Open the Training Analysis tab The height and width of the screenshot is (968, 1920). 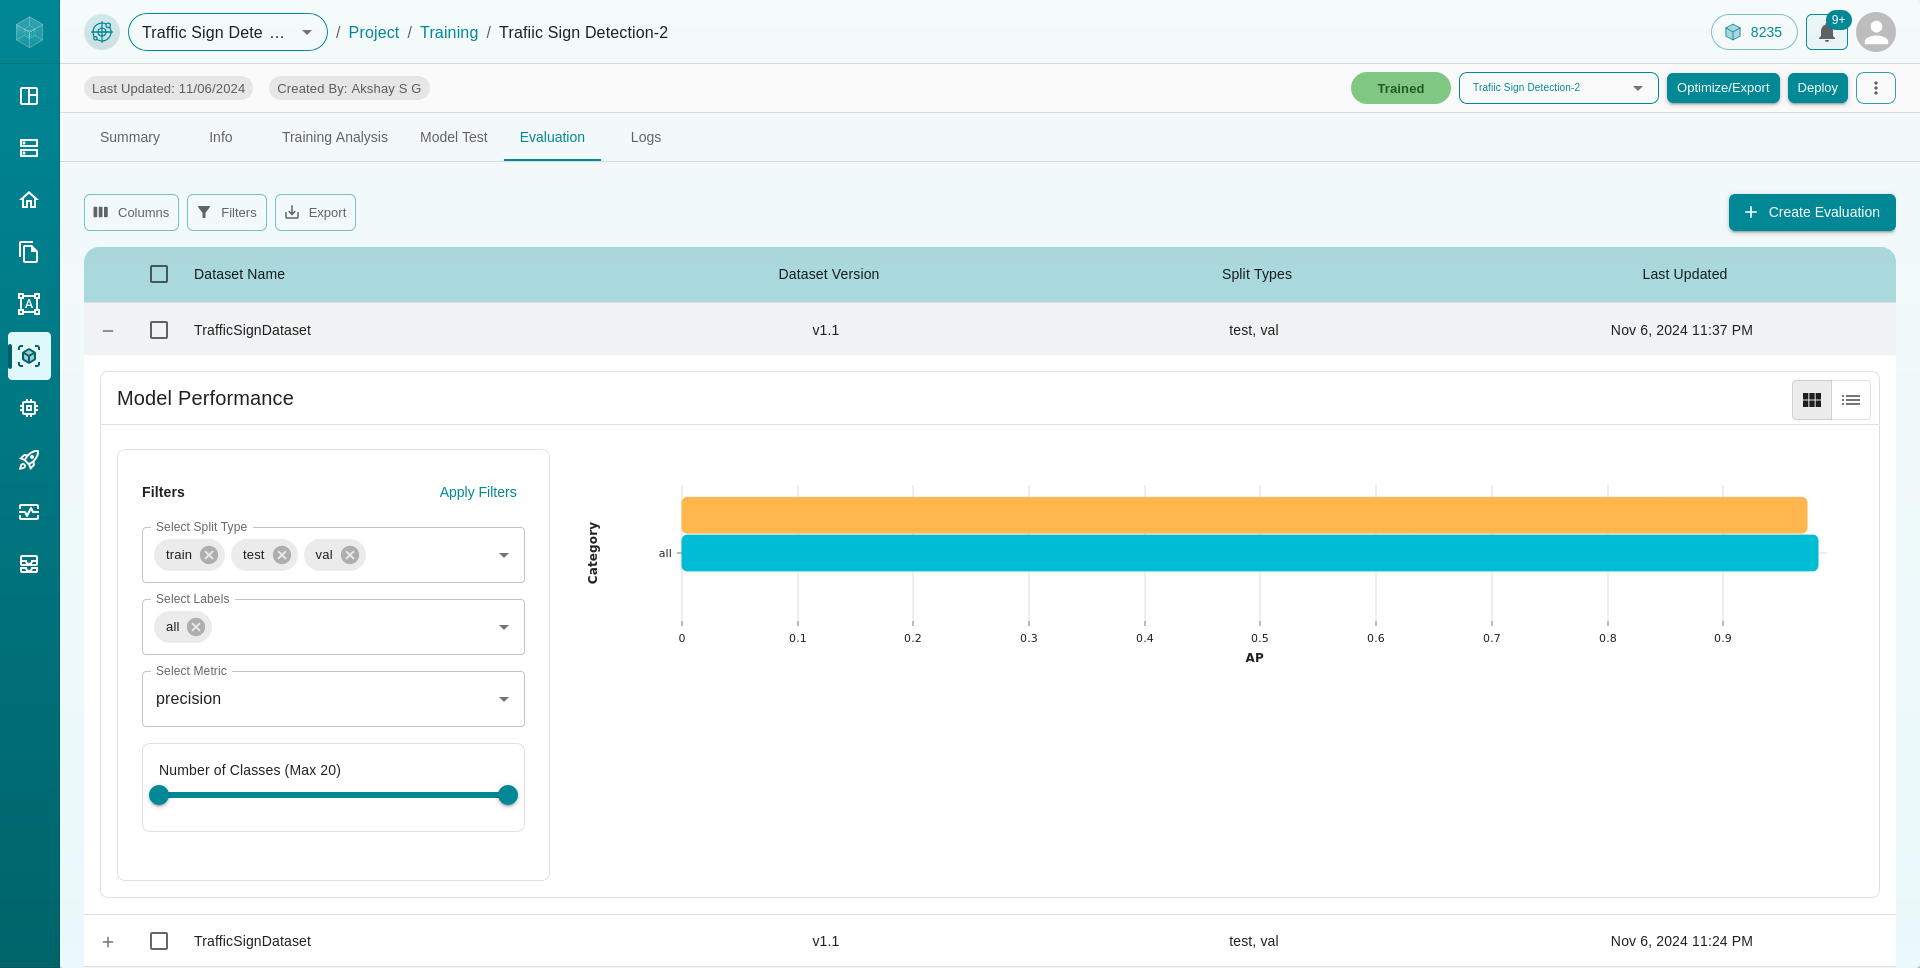pyautogui.click(x=335, y=137)
